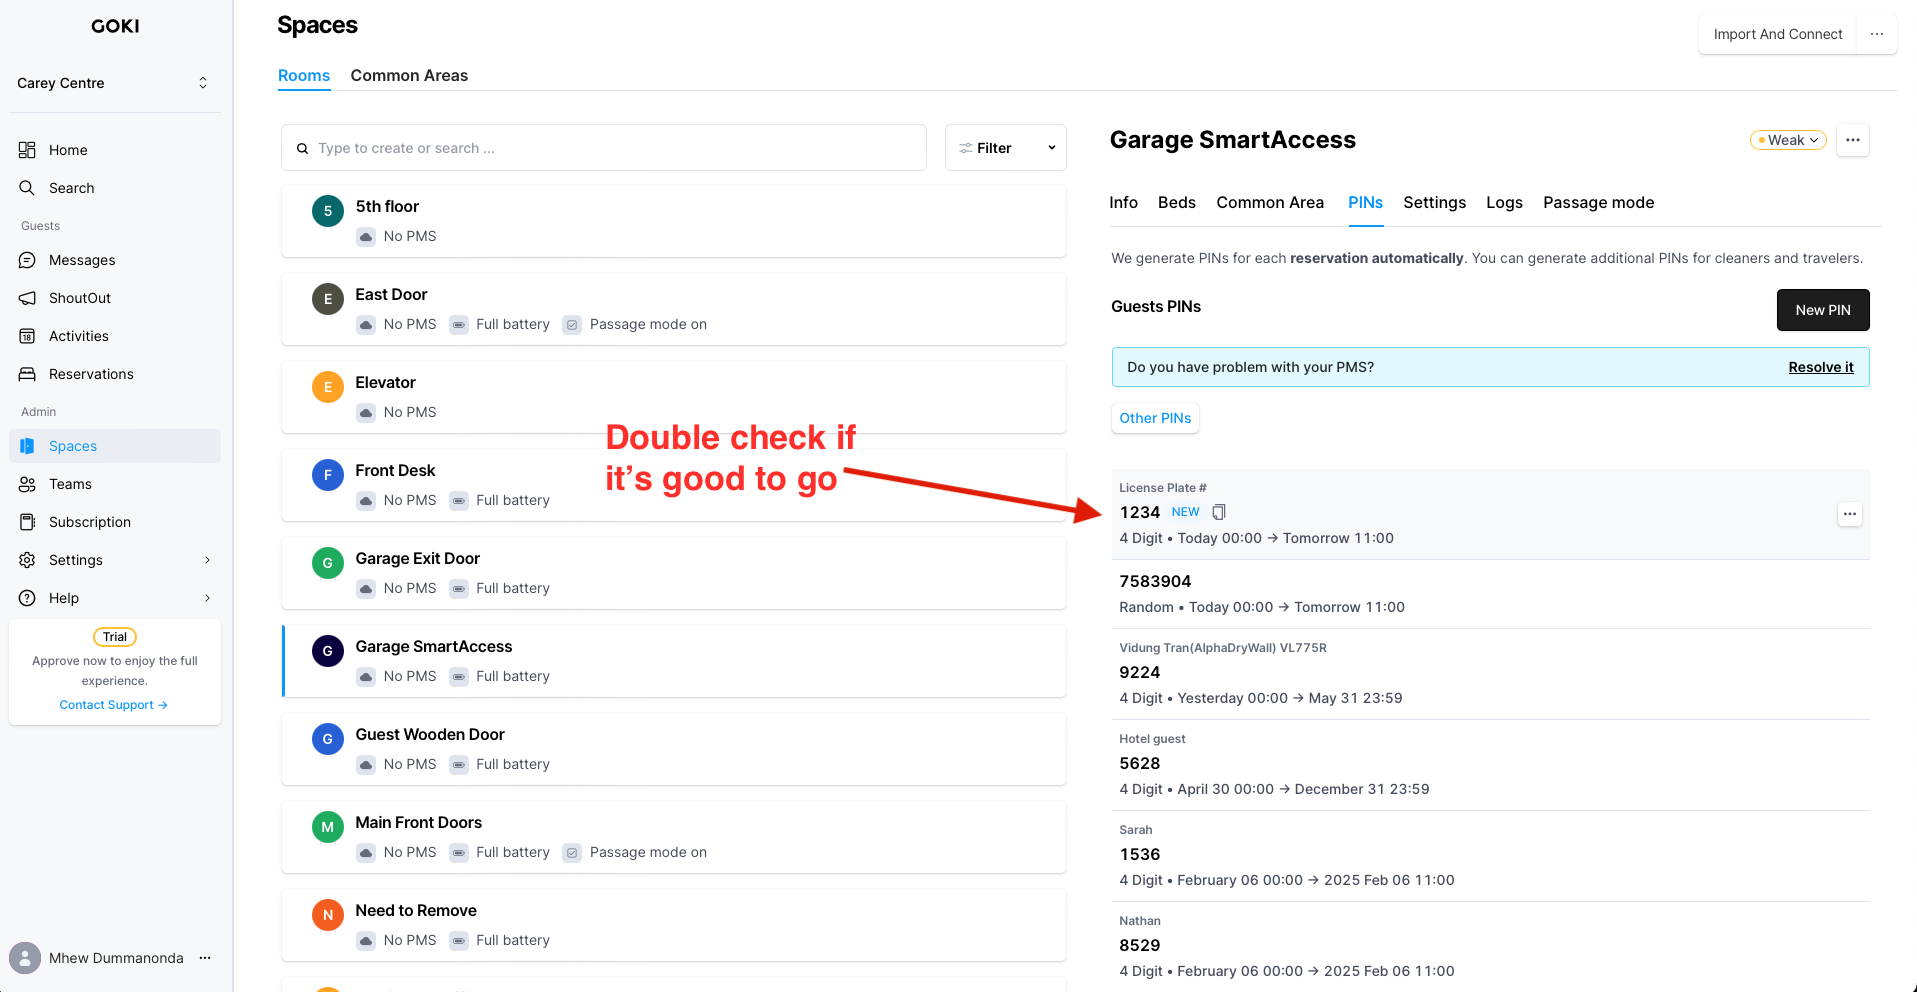Open the Carey Centre property switcher
Viewport: 1917px width, 992px height.
[x=115, y=83]
